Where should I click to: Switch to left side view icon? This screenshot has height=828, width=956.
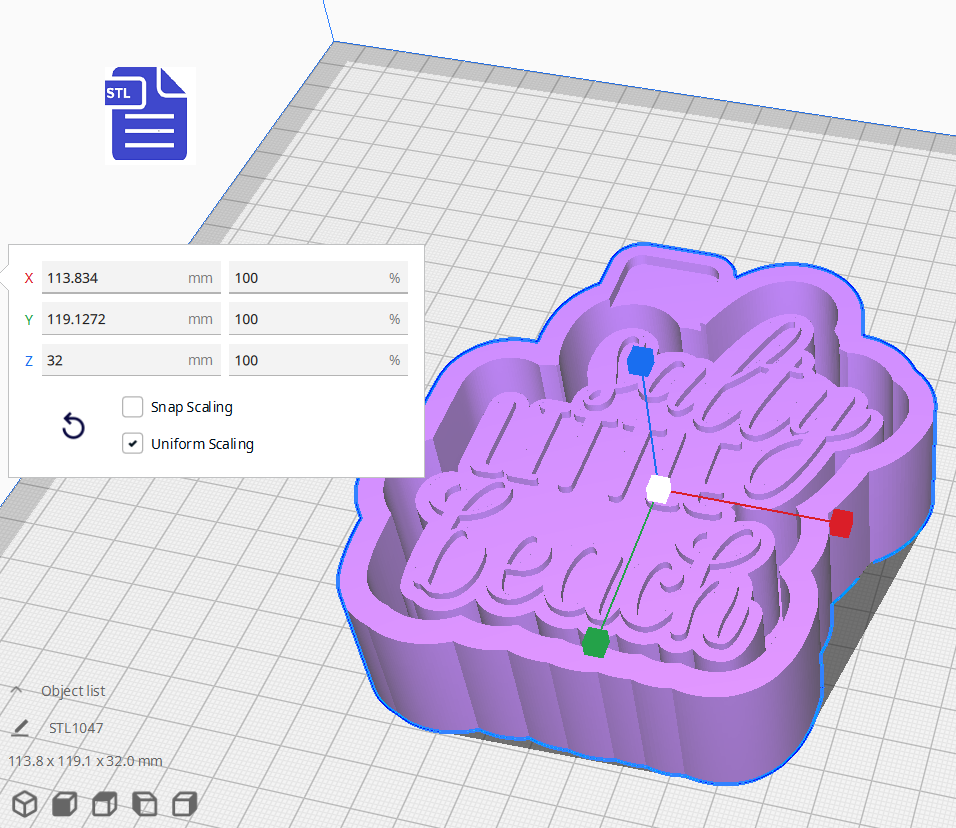(x=144, y=803)
